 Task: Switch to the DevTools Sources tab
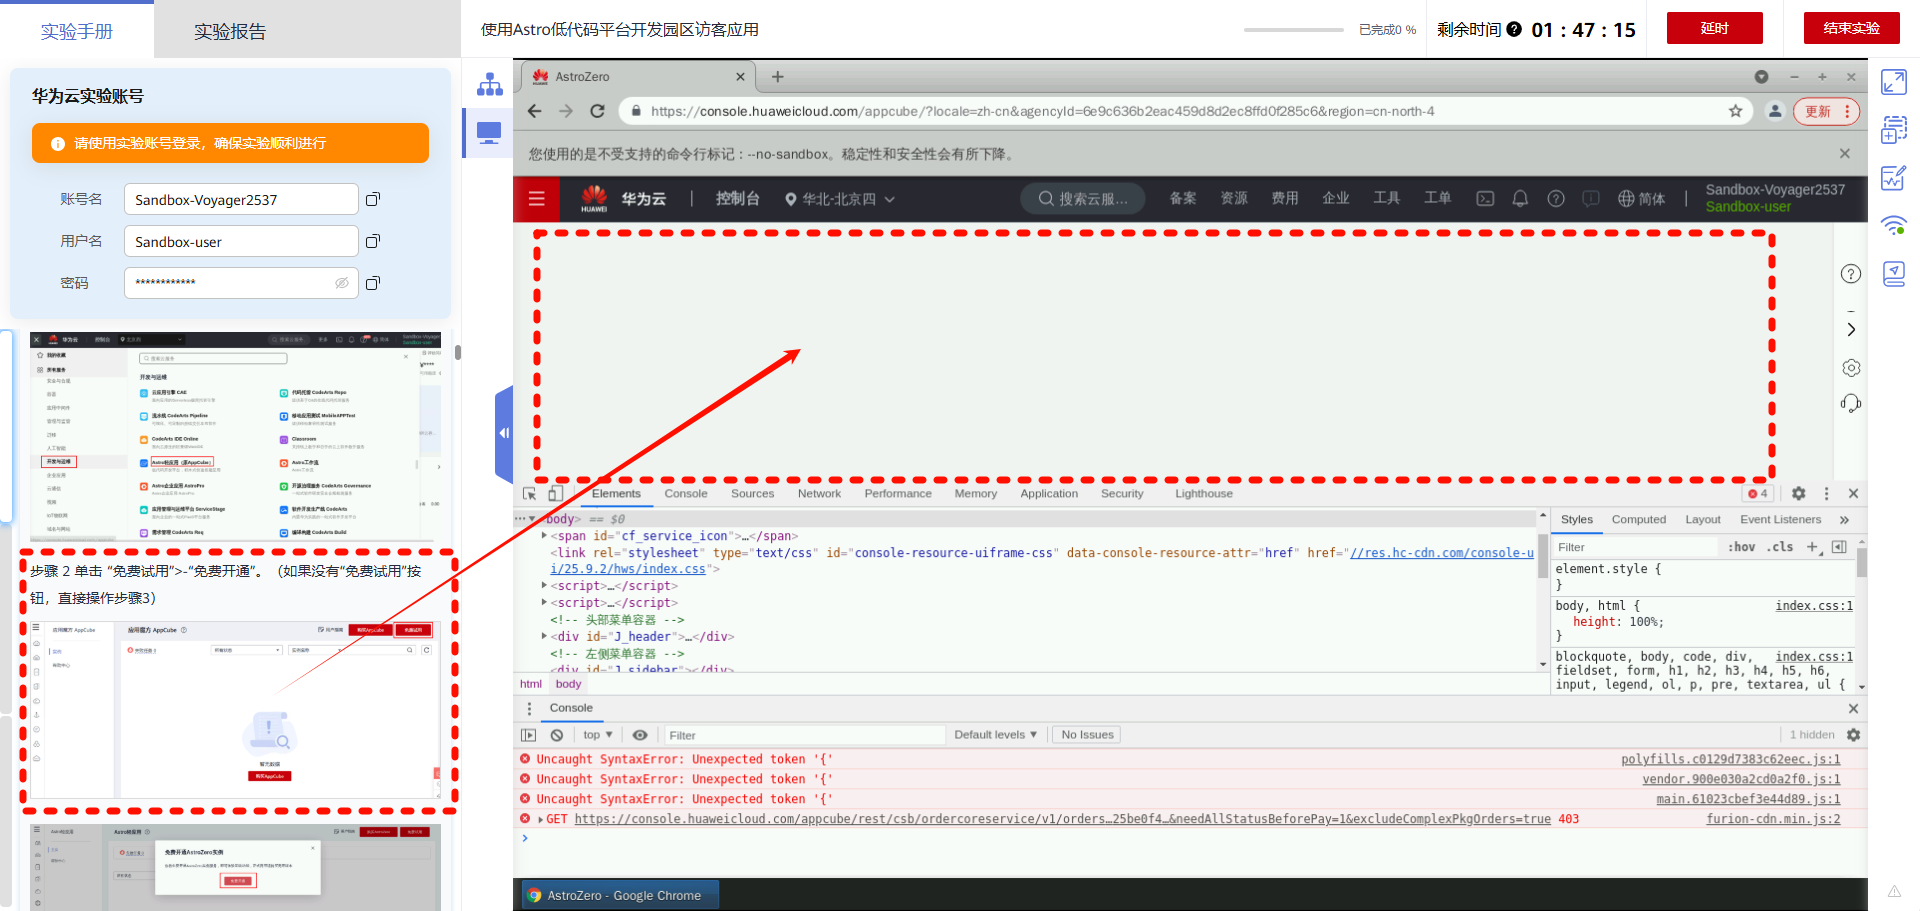(752, 494)
